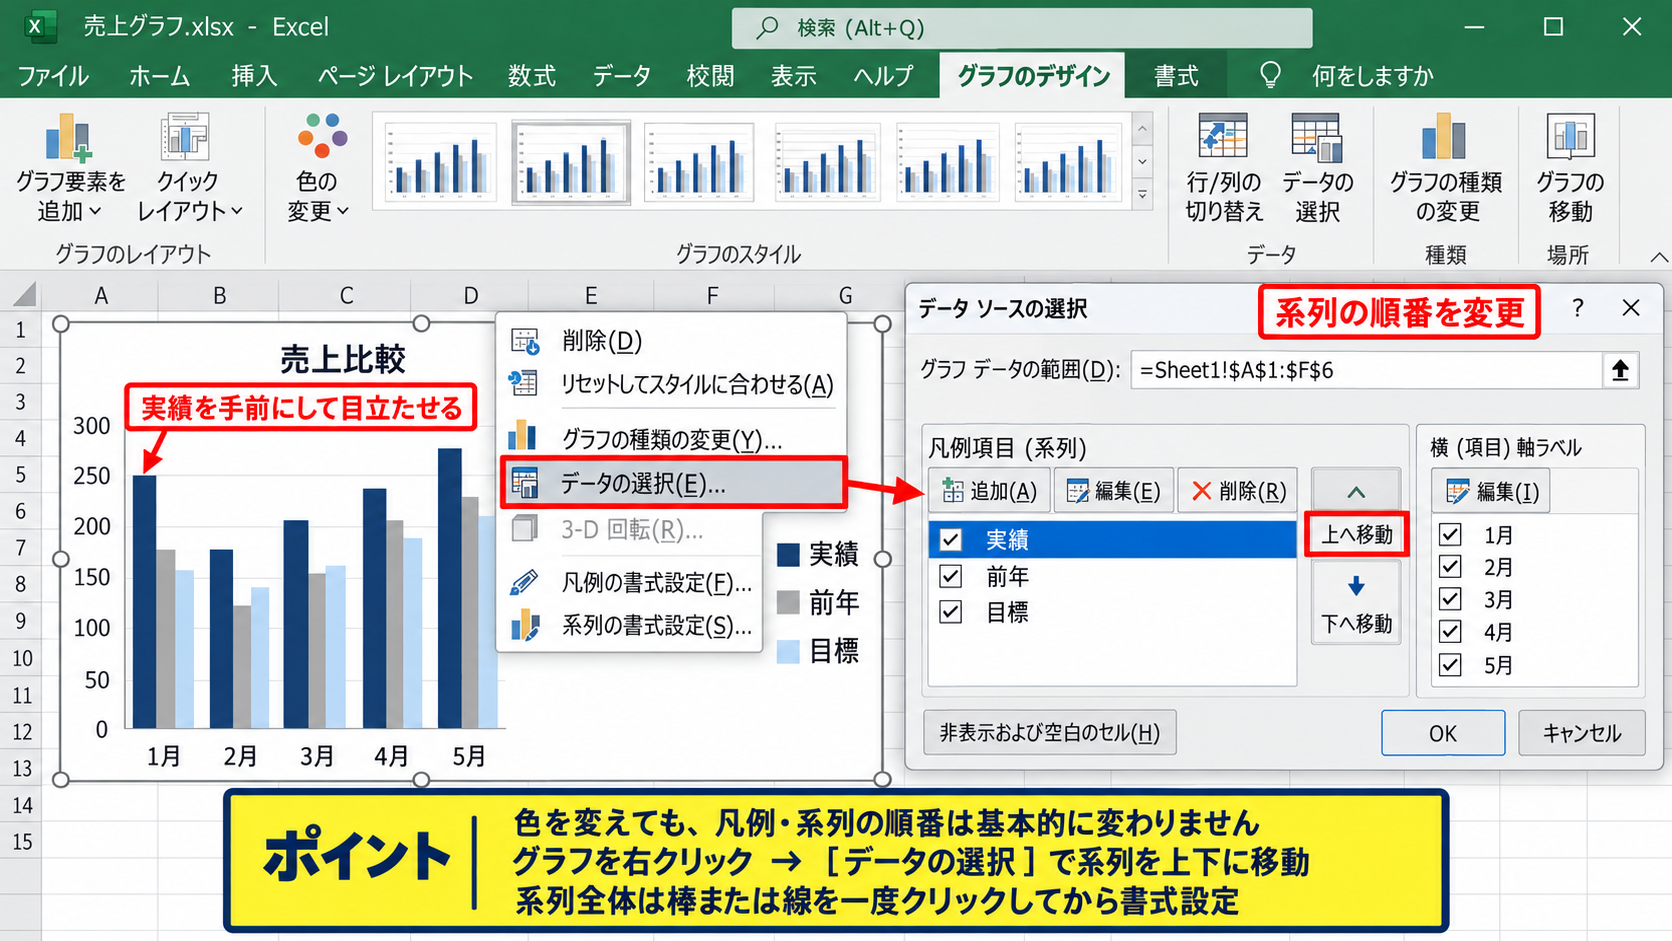1672x941 pixels.
Task: Click the 削除(R) series button
Action: click(1238, 491)
